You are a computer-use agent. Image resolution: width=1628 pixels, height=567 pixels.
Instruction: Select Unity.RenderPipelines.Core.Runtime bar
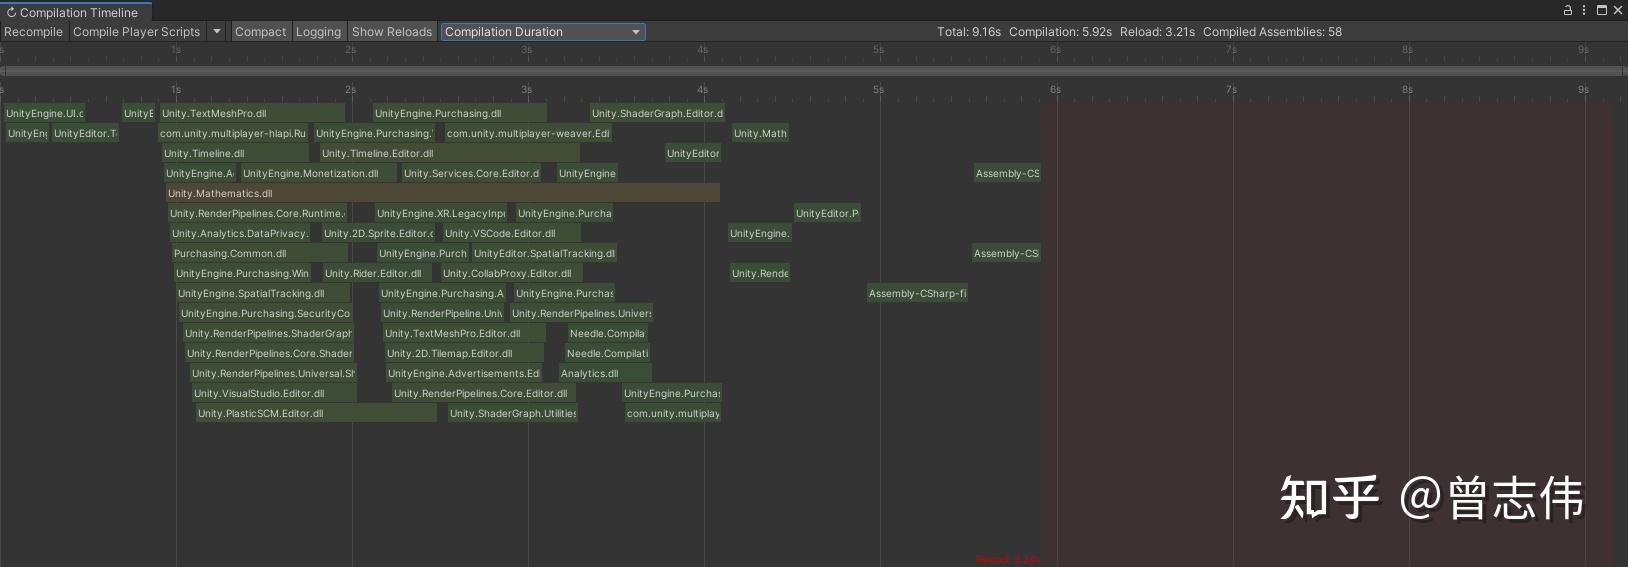tap(257, 213)
